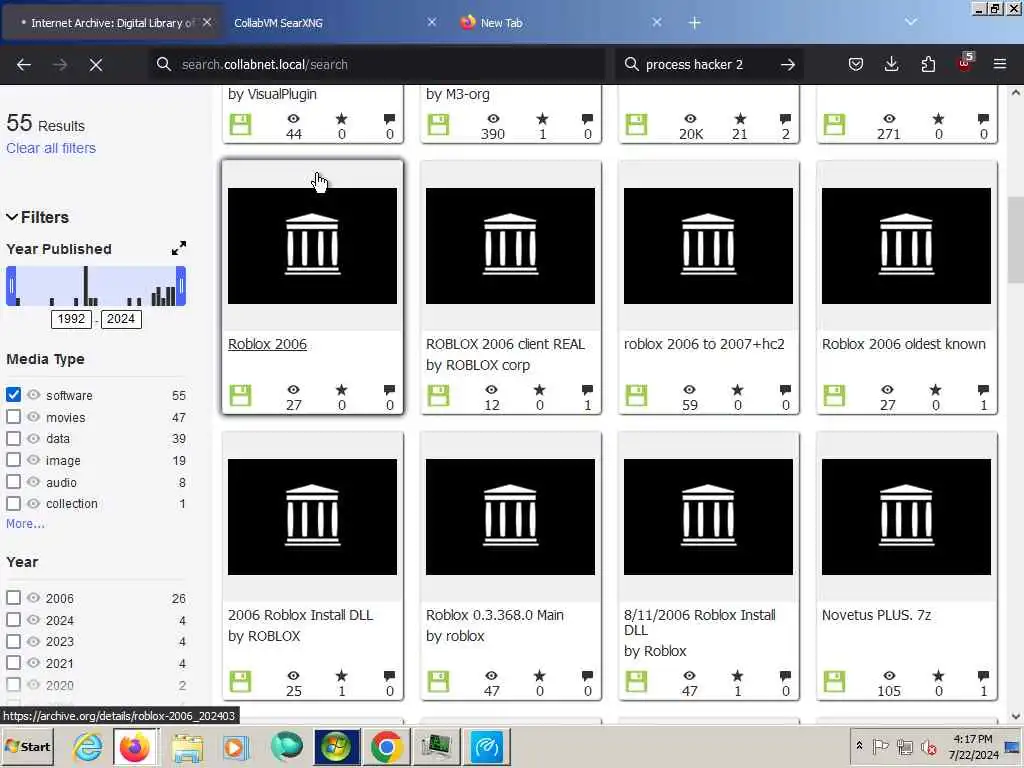The width and height of the screenshot is (1024, 768).
Task: Click the favorites star on ROBLOX 2006 client REAL
Action: pos(539,390)
